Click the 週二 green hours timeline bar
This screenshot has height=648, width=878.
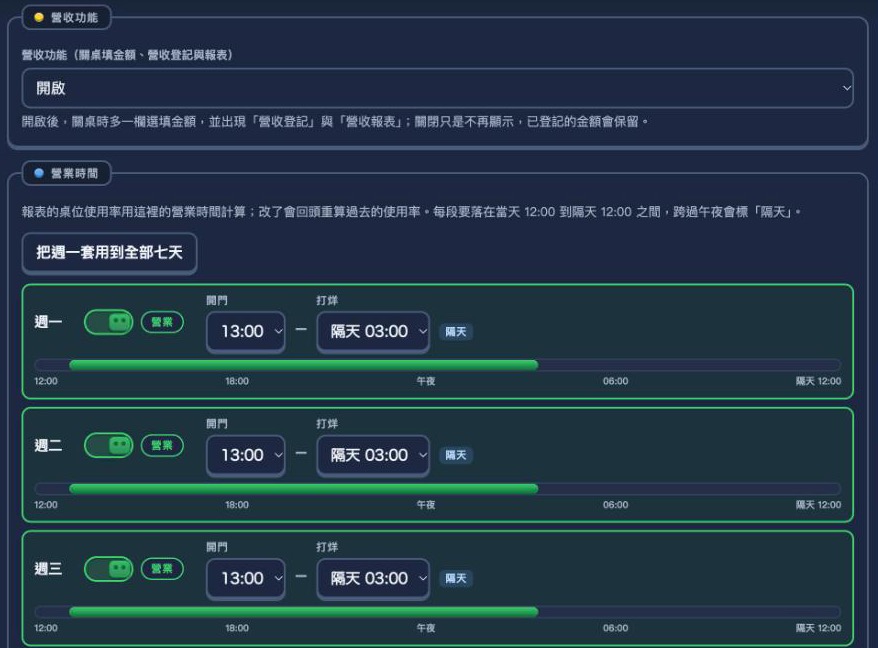[x=303, y=488]
